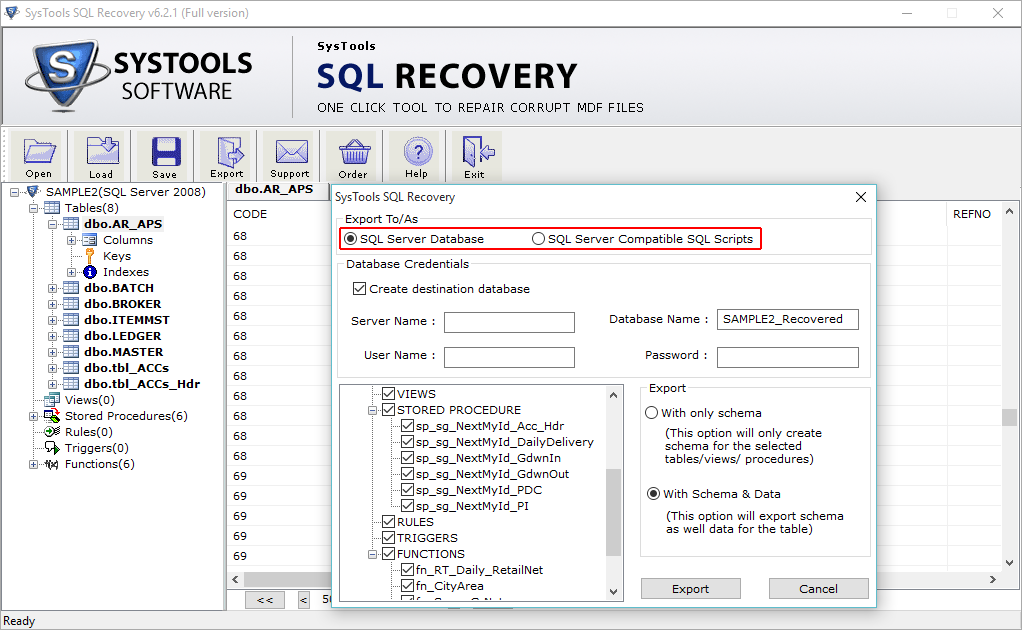Uncheck fn_RT_Daily_RetailNet checkbox
Screen dimensions: 1022x630
point(408,569)
